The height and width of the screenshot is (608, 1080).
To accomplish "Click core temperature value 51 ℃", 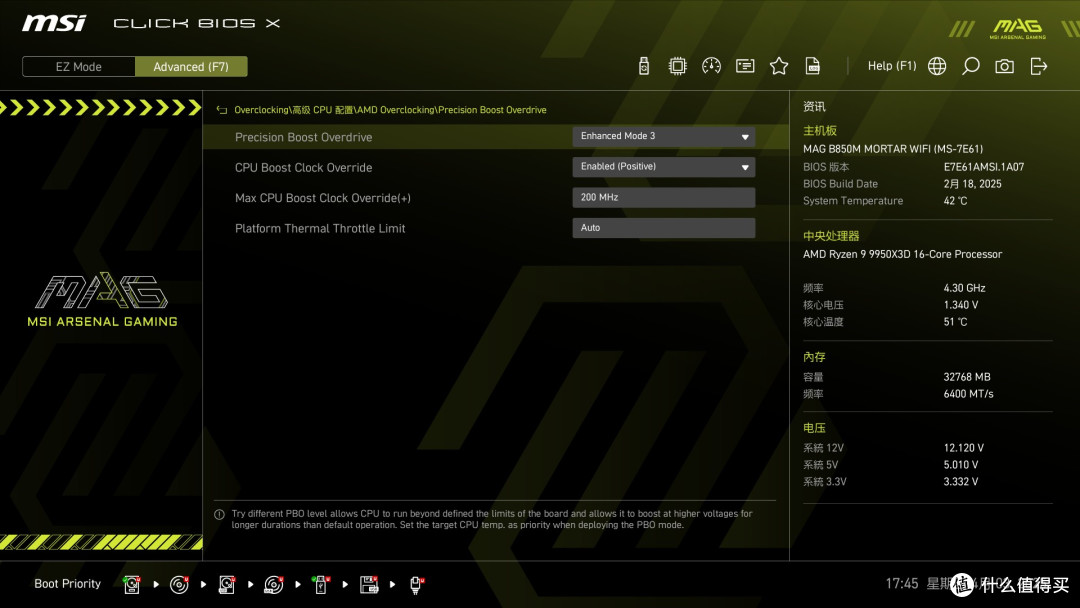I will coord(955,322).
